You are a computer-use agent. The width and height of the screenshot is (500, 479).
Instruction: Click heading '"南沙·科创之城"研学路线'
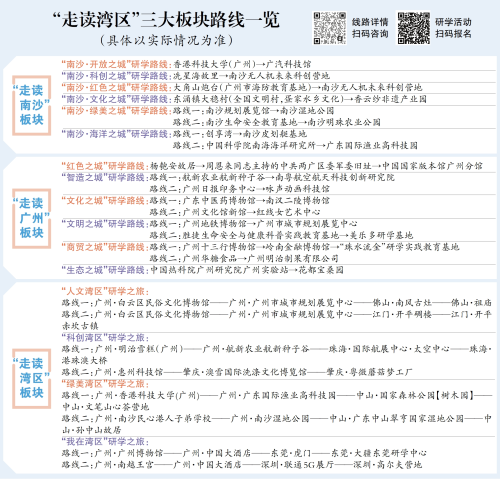point(115,76)
